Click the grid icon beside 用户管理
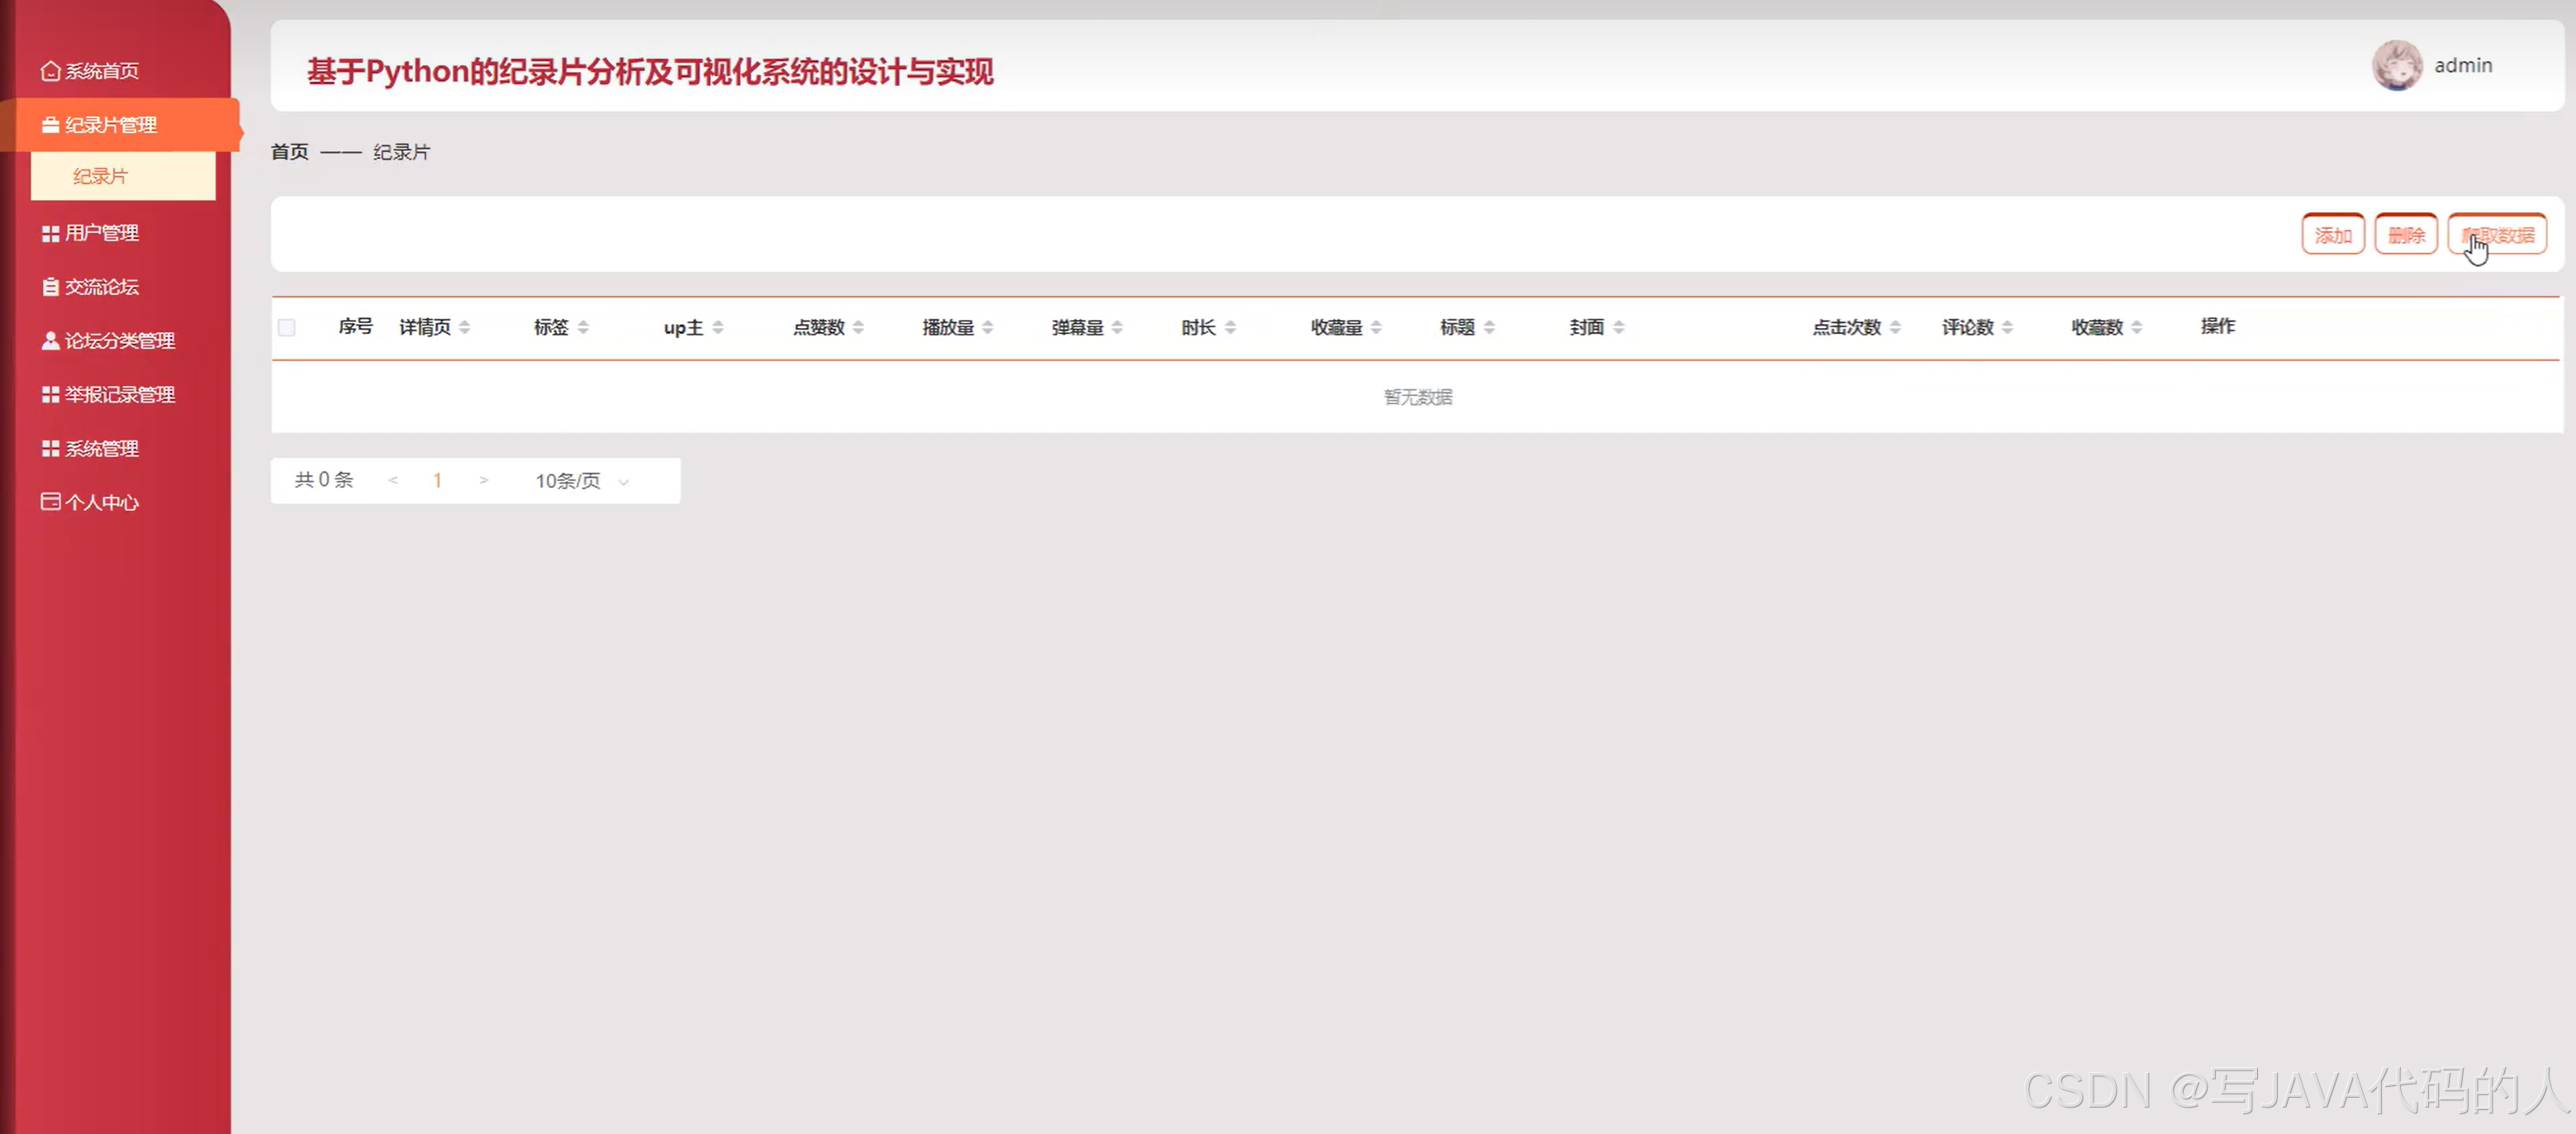 [50, 233]
